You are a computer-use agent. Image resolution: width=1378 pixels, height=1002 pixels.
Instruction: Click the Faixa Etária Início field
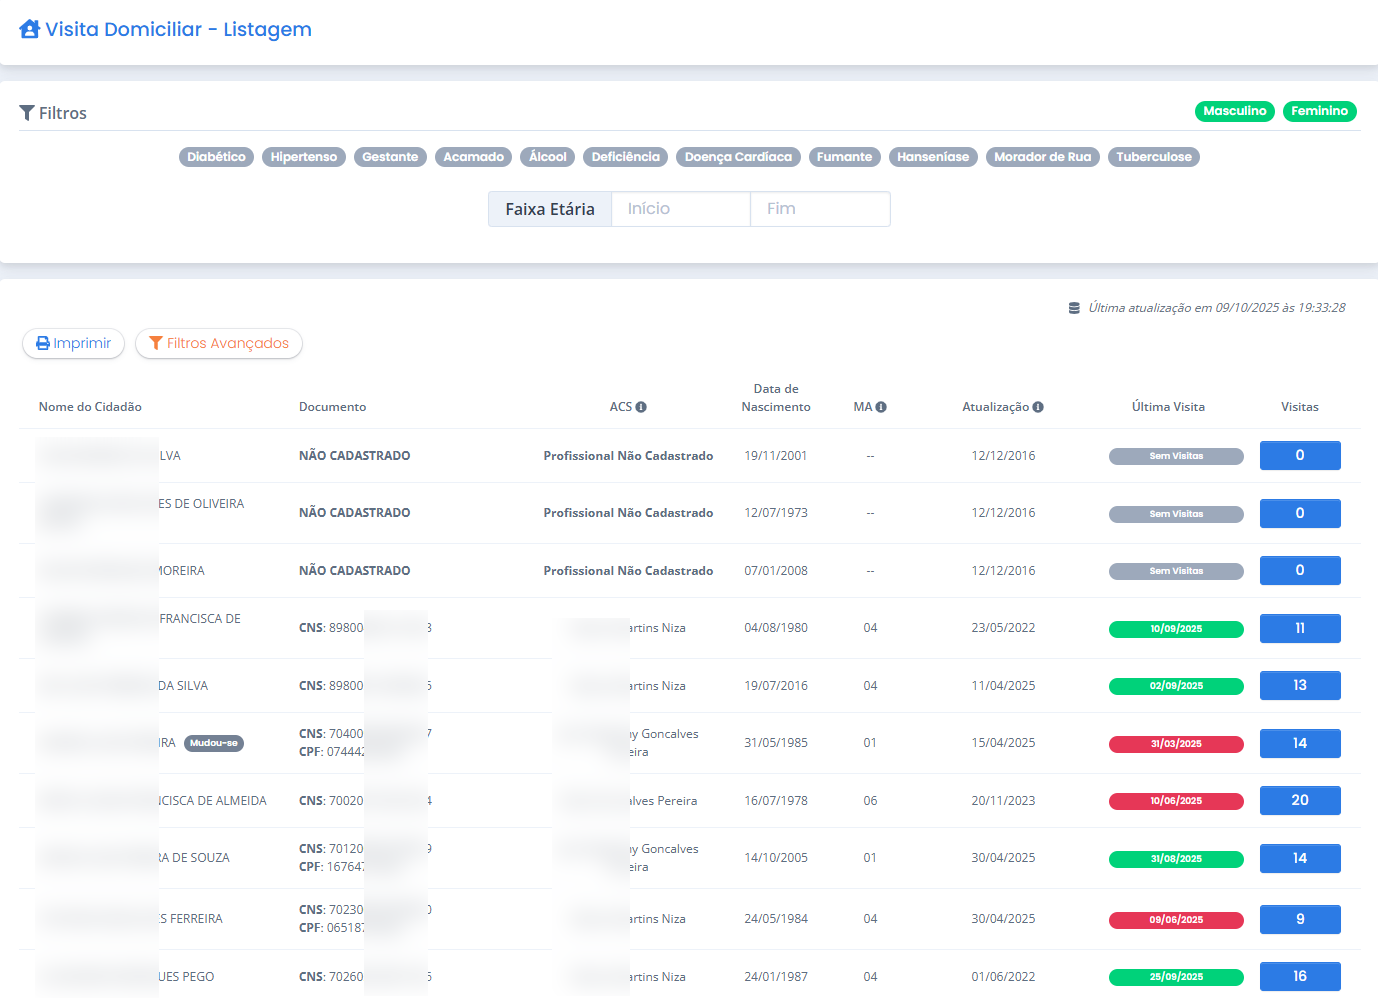[x=680, y=209]
